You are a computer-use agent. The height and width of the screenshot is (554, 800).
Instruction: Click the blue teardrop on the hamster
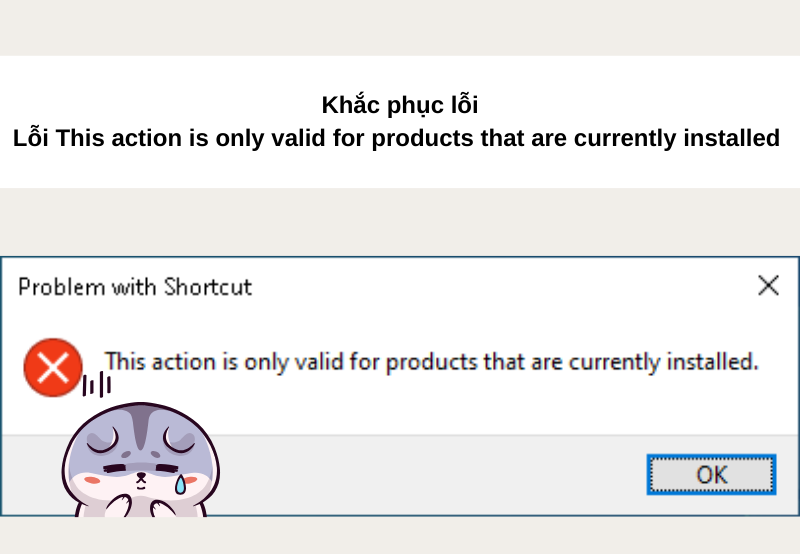pos(180,484)
